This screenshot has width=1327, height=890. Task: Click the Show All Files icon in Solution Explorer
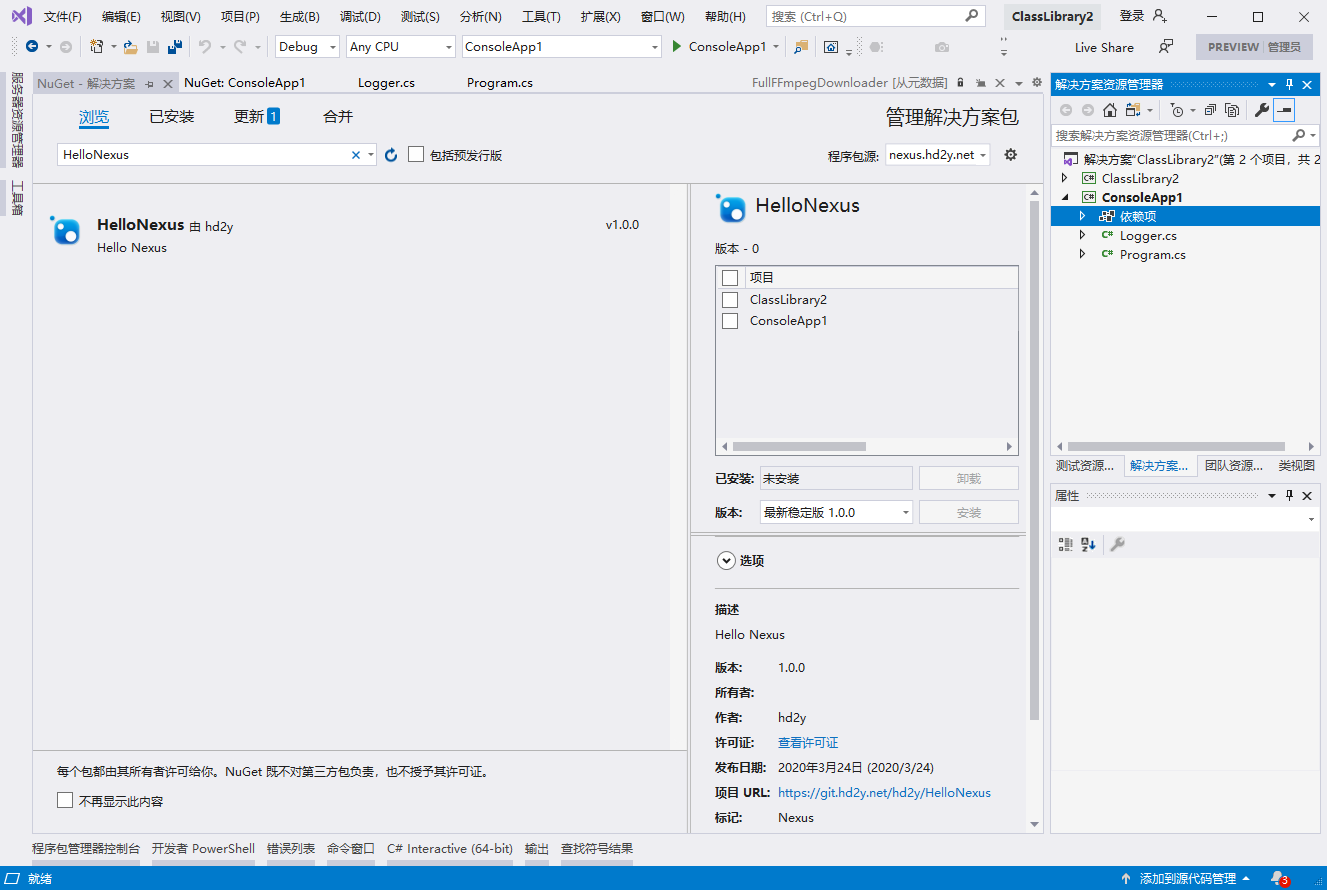point(1233,110)
